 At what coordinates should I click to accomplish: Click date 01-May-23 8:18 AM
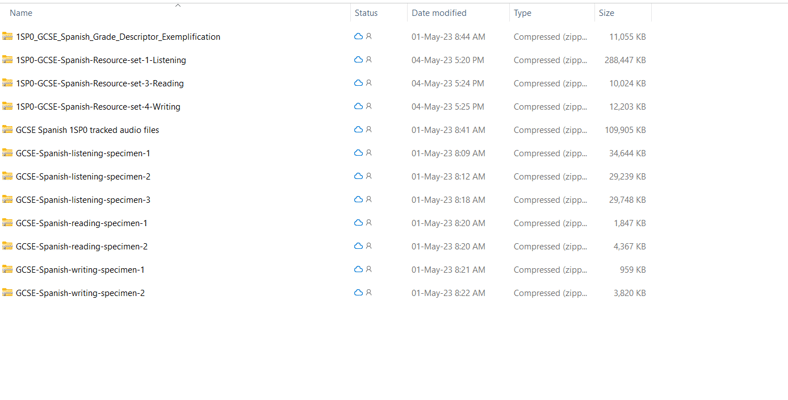tap(448, 199)
